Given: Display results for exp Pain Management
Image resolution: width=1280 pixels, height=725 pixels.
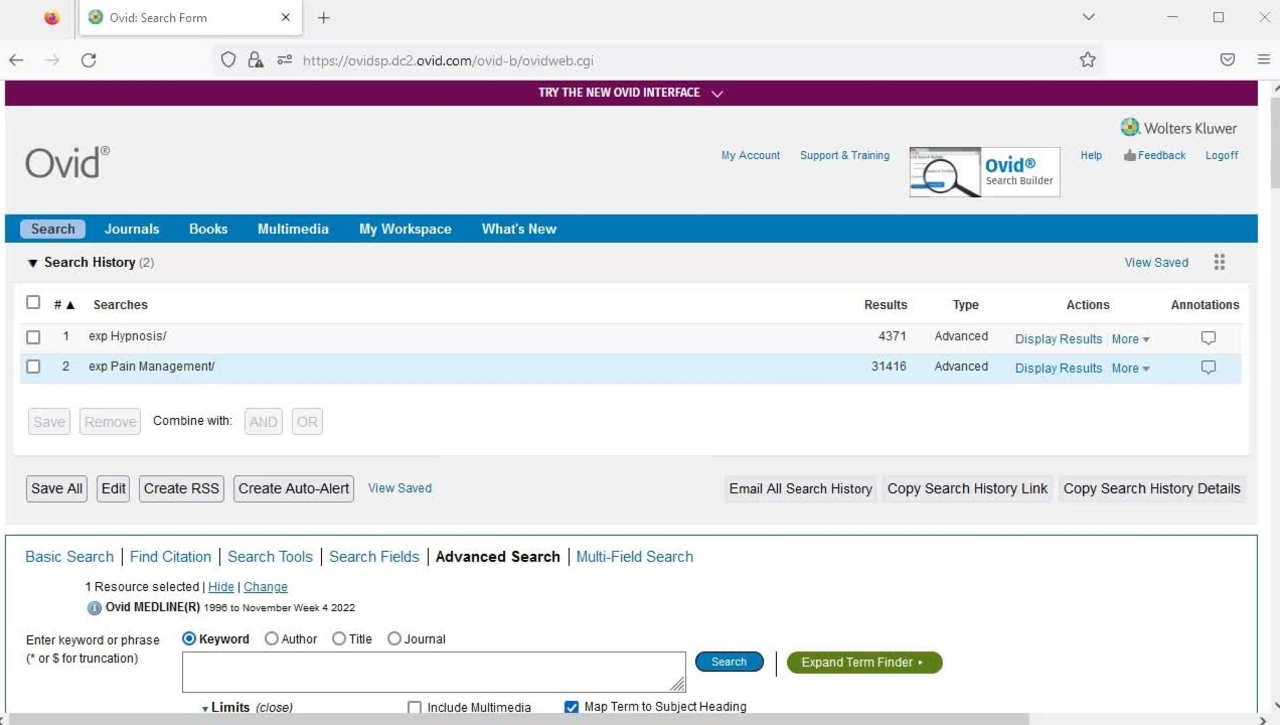Looking at the screenshot, I should tap(1058, 368).
